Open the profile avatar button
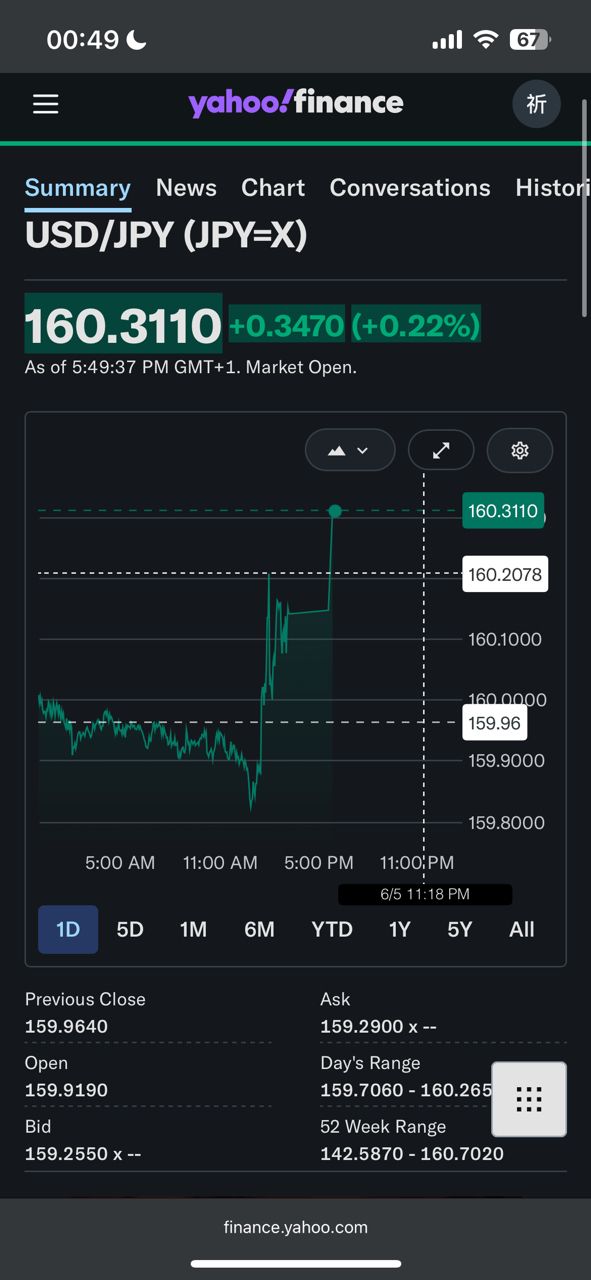The image size is (591, 1280). [x=537, y=104]
